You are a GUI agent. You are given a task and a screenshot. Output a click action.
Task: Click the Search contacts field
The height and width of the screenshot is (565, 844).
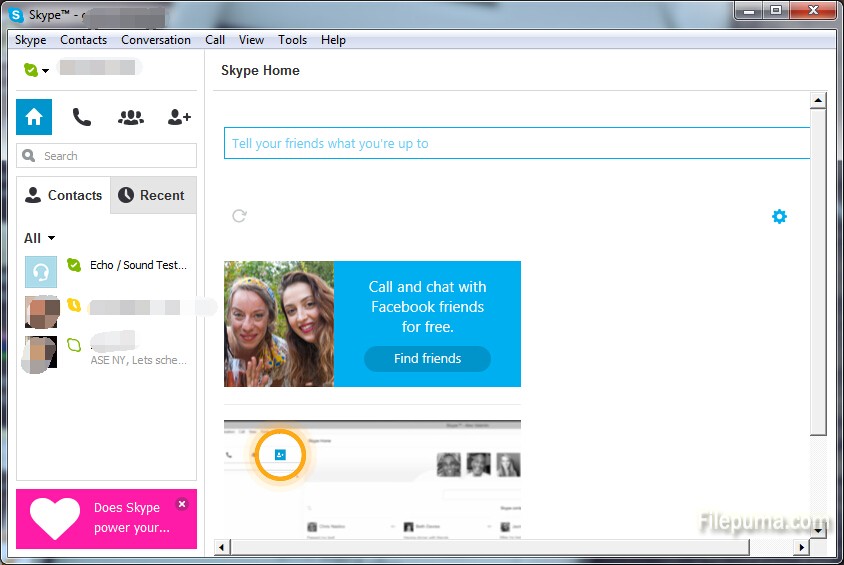coord(107,156)
